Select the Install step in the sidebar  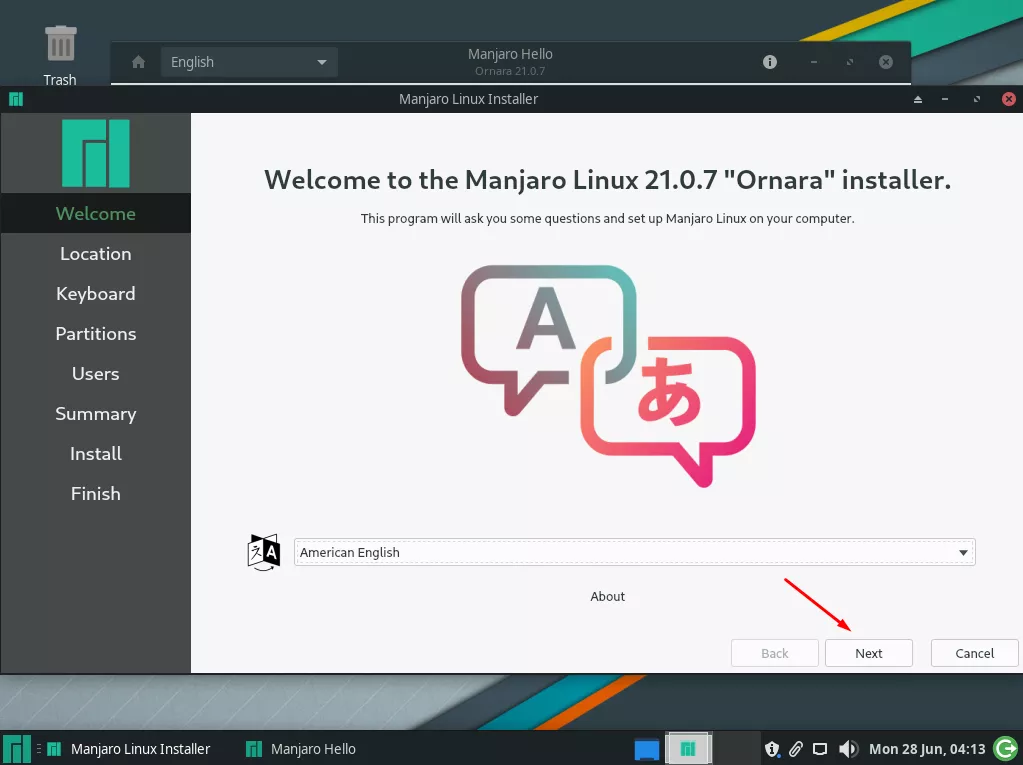point(96,453)
